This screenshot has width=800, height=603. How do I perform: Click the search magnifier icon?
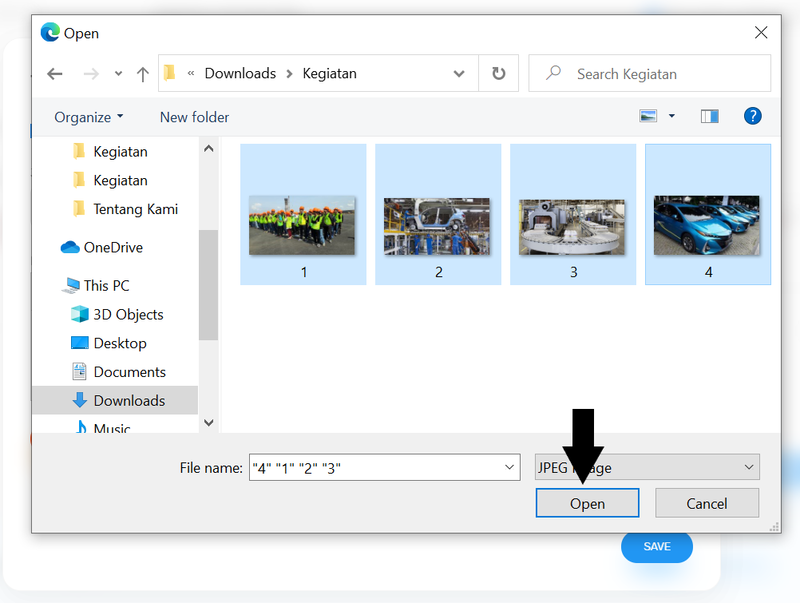pyautogui.click(x=553, y=73)
